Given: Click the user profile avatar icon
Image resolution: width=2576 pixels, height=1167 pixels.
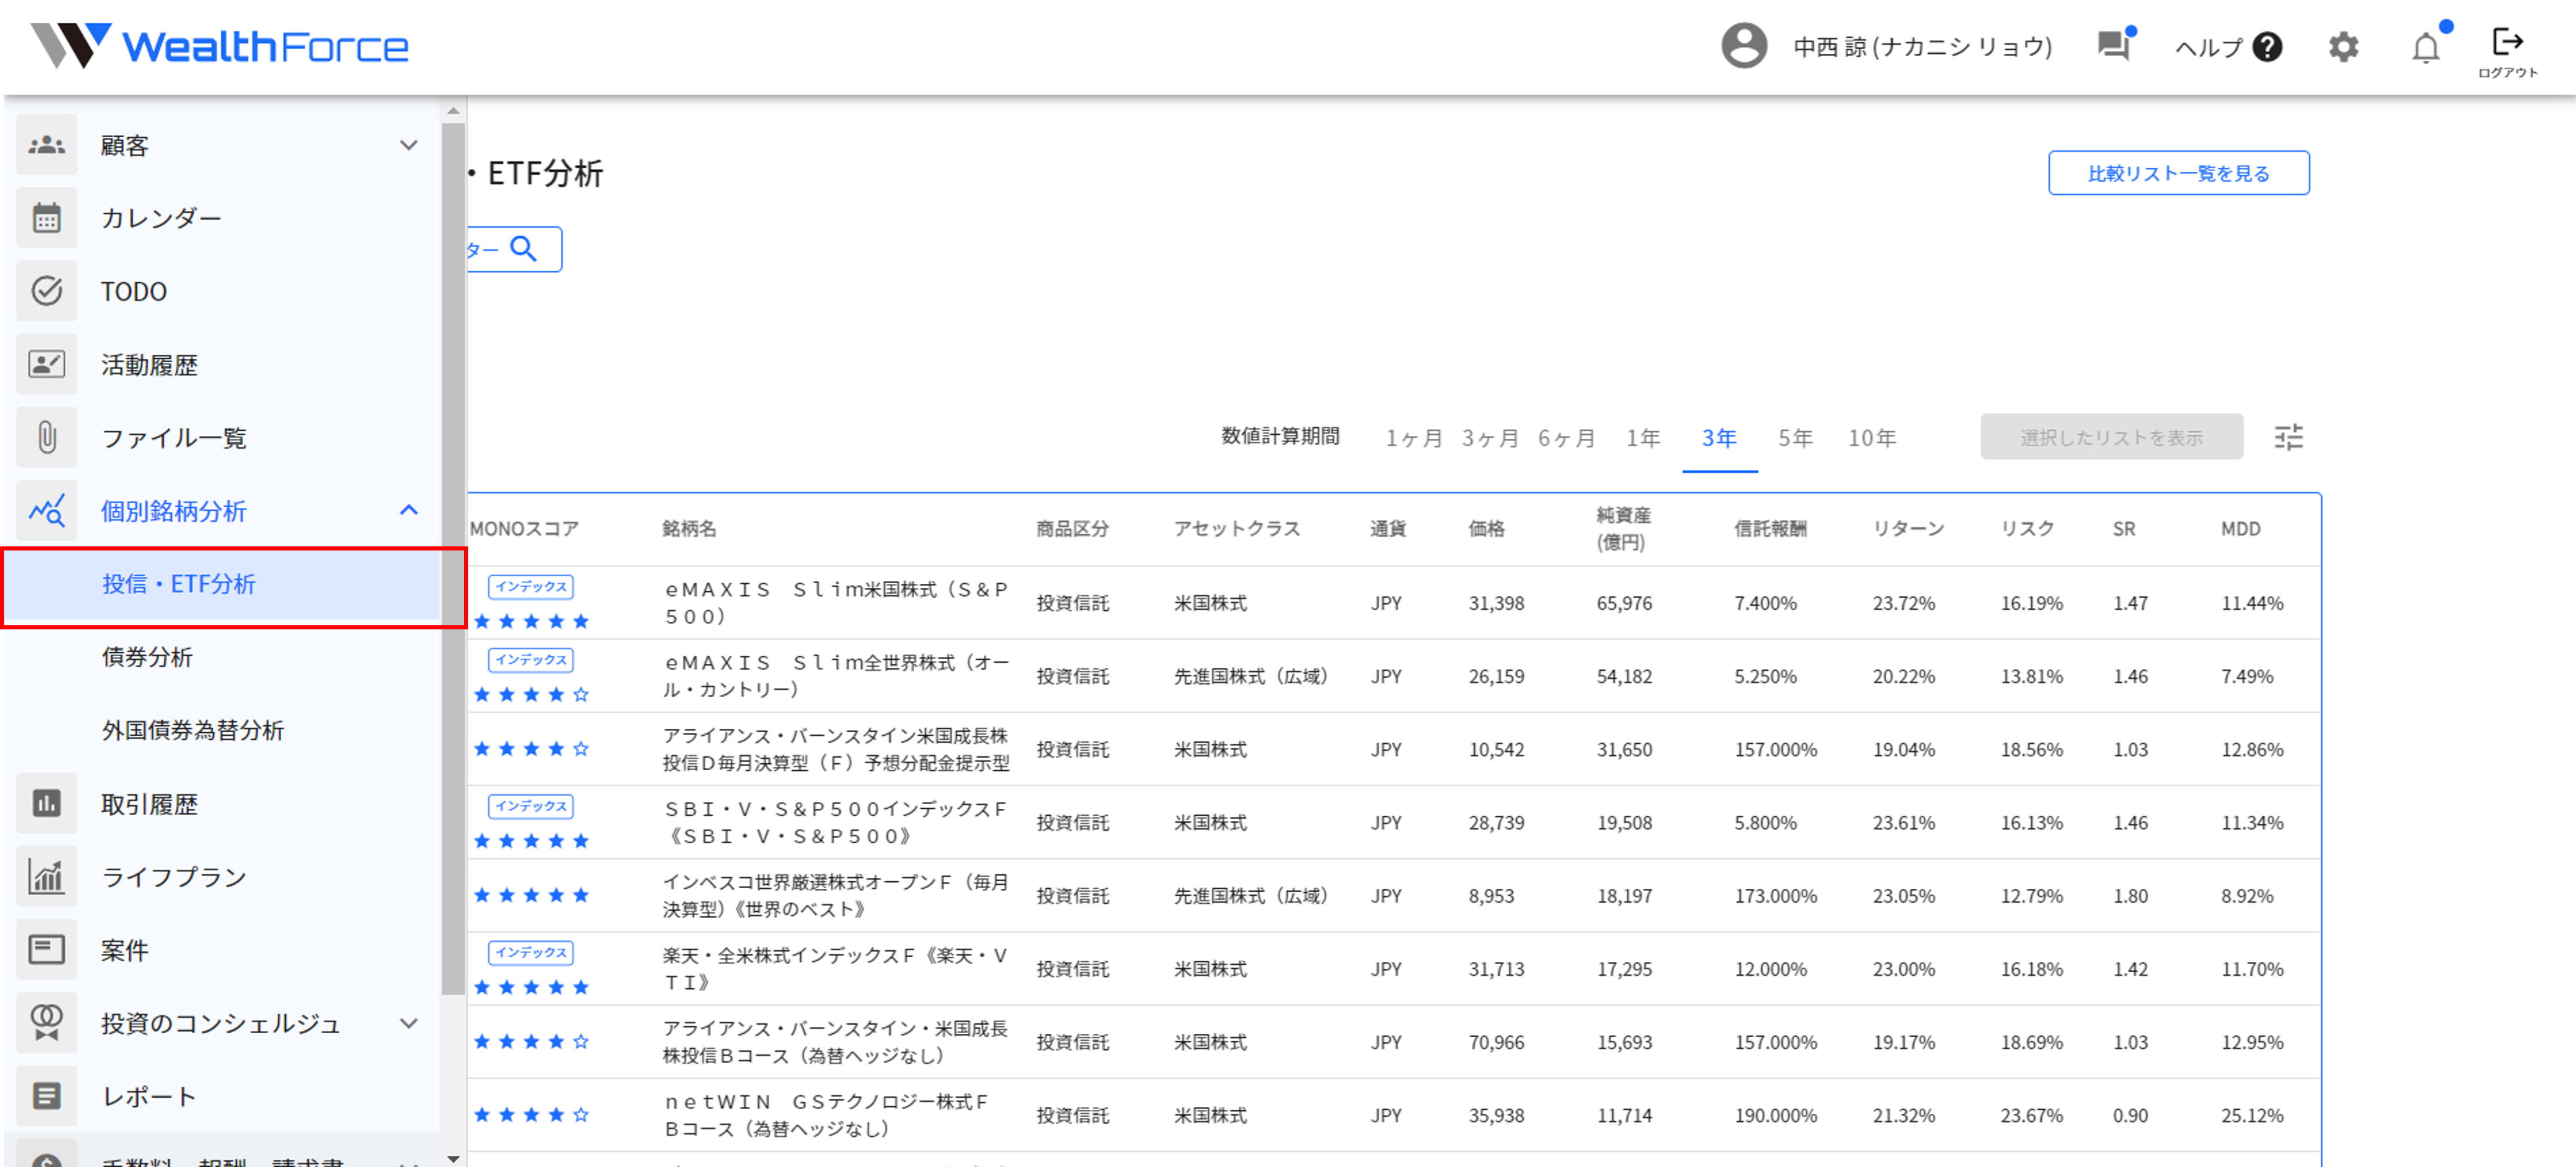Looking at the screenshot, I should pos(1743,46).
